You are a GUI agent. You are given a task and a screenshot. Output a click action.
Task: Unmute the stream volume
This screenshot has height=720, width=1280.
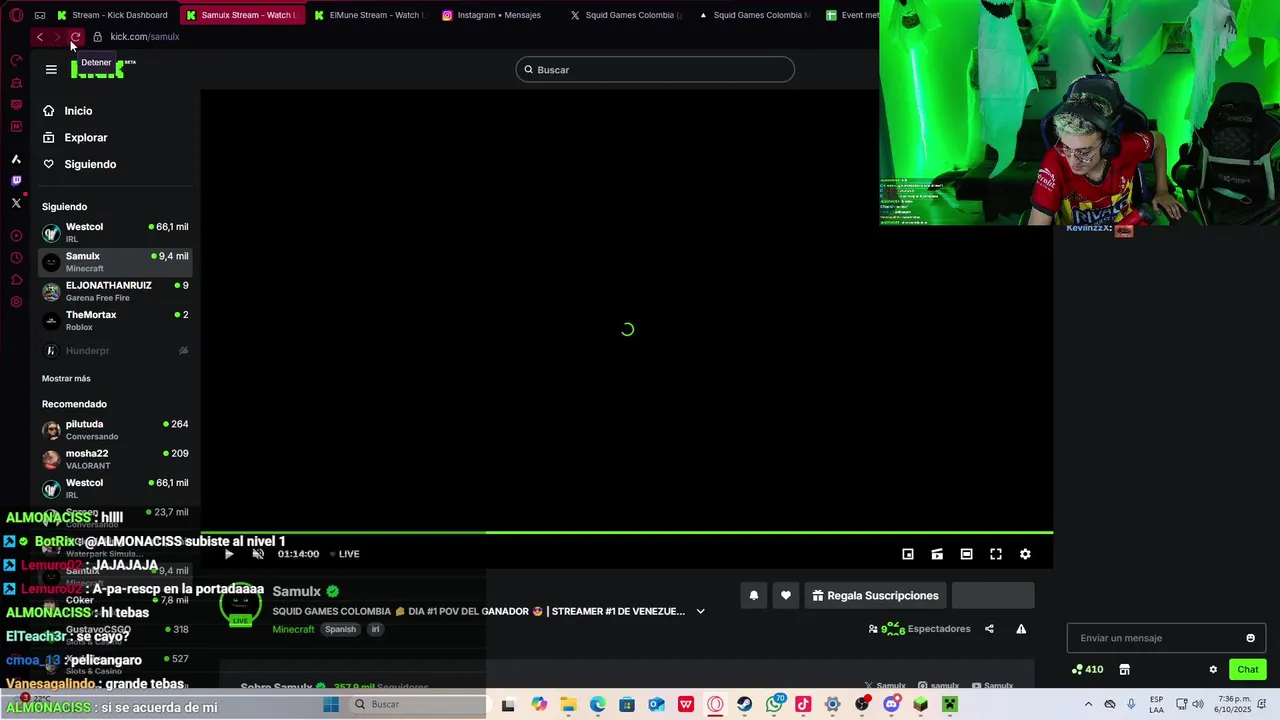tap(258, 554)
